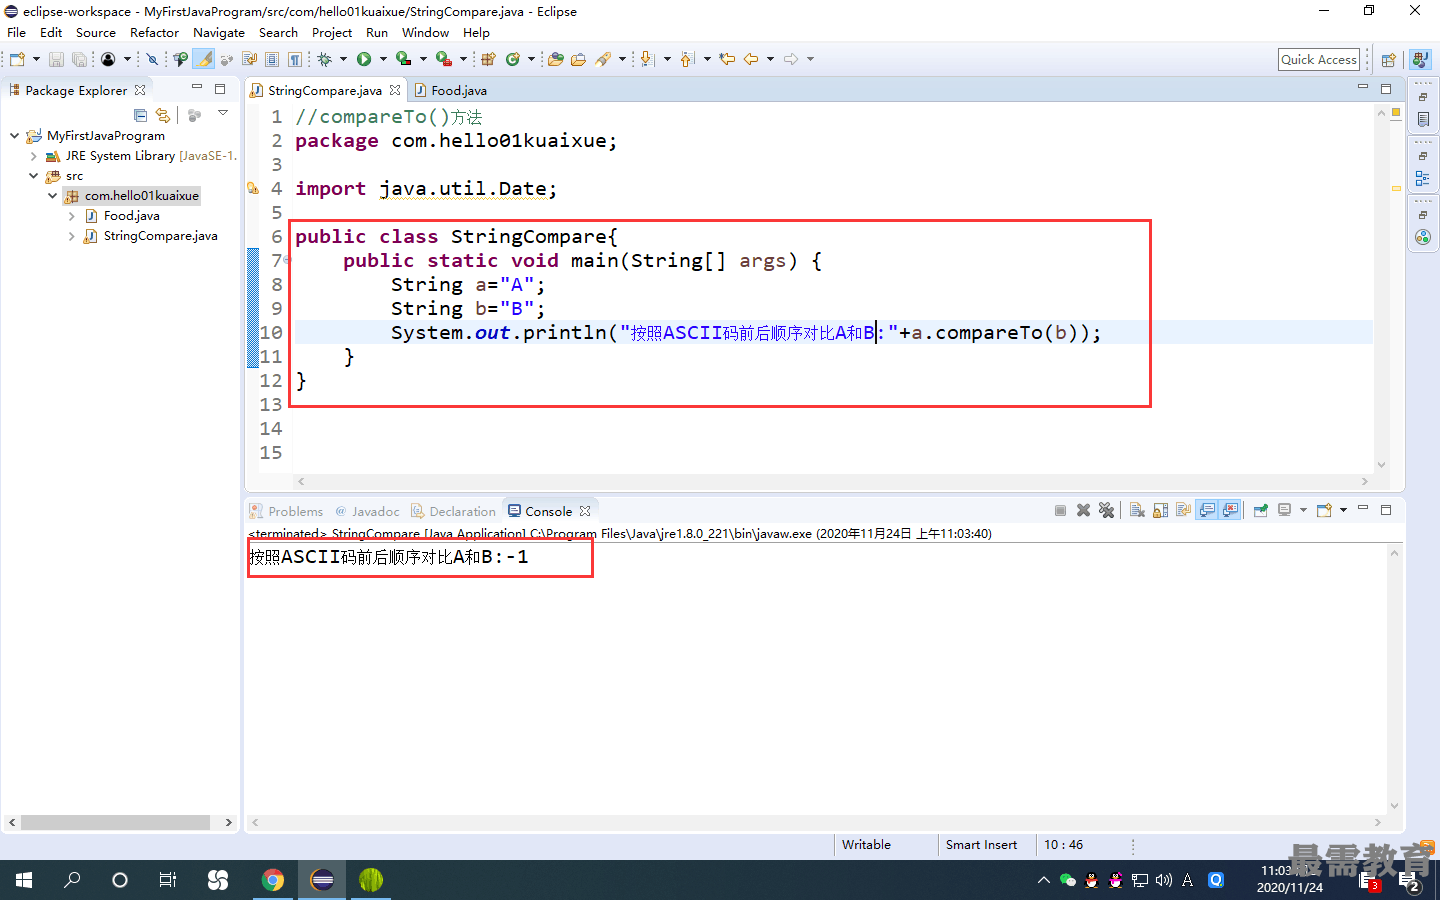Click the grey Forward navigation arrow
1440x900 pixels.
pyautogui.click(x=790, y=59)
